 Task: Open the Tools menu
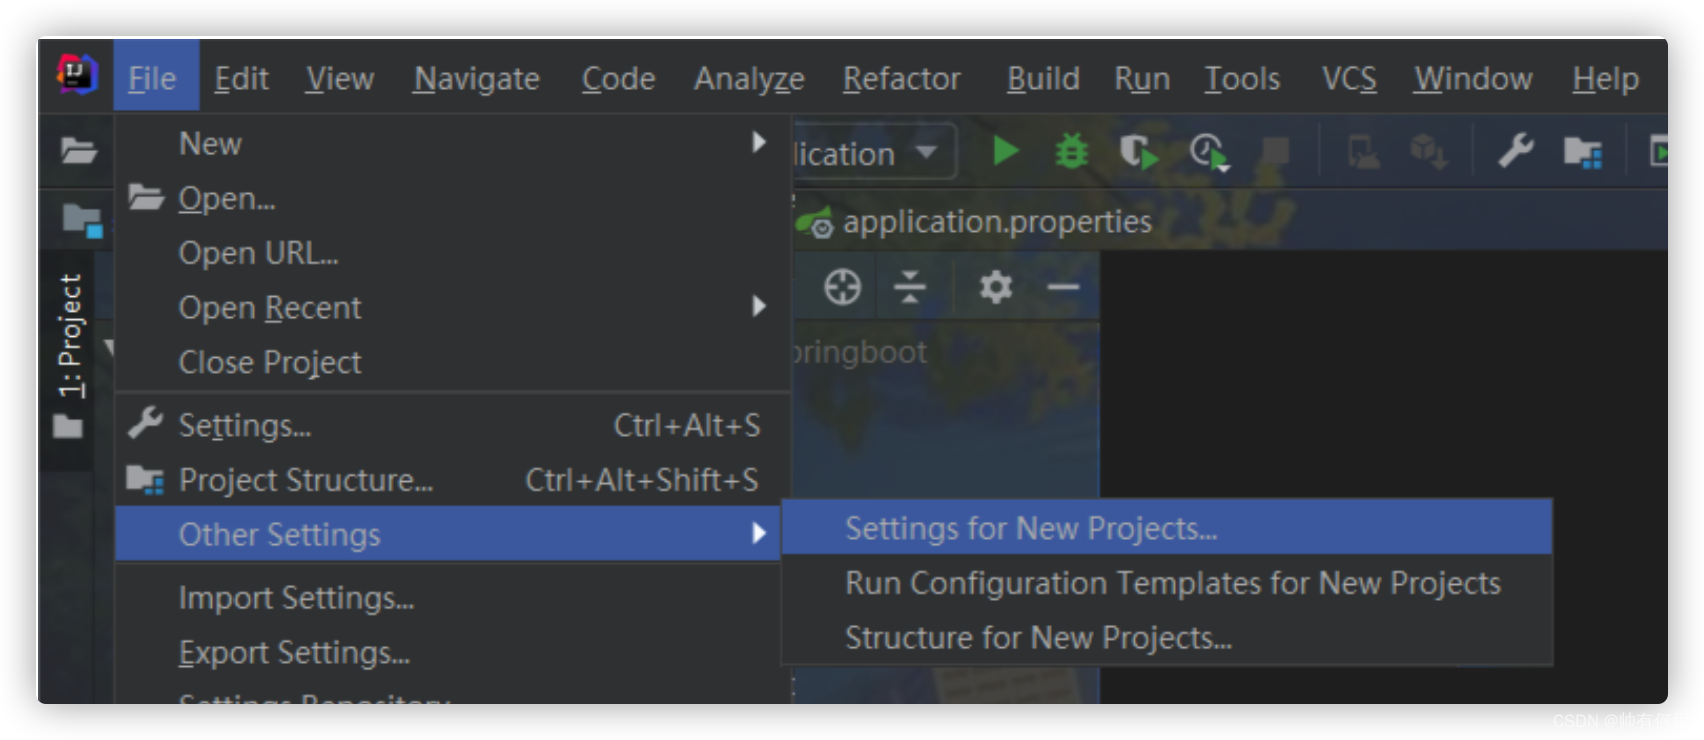[x=1242, y=78]
